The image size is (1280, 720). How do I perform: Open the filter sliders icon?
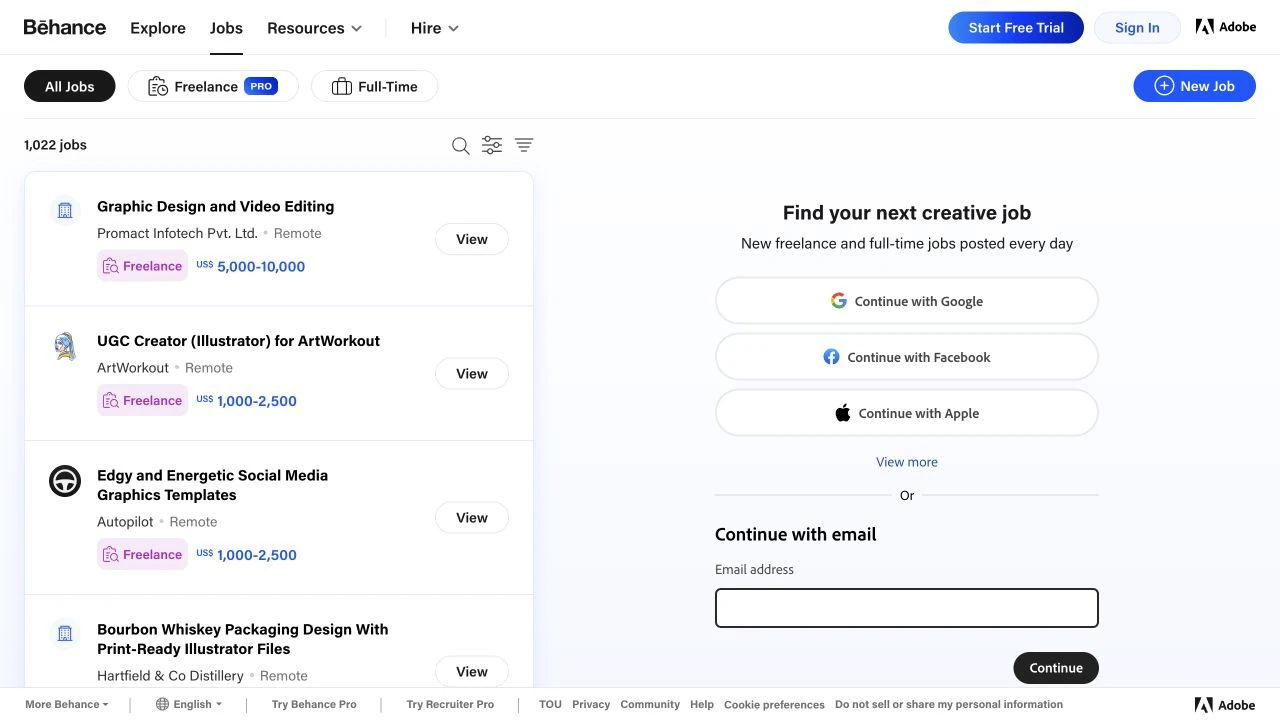(492, 145)
